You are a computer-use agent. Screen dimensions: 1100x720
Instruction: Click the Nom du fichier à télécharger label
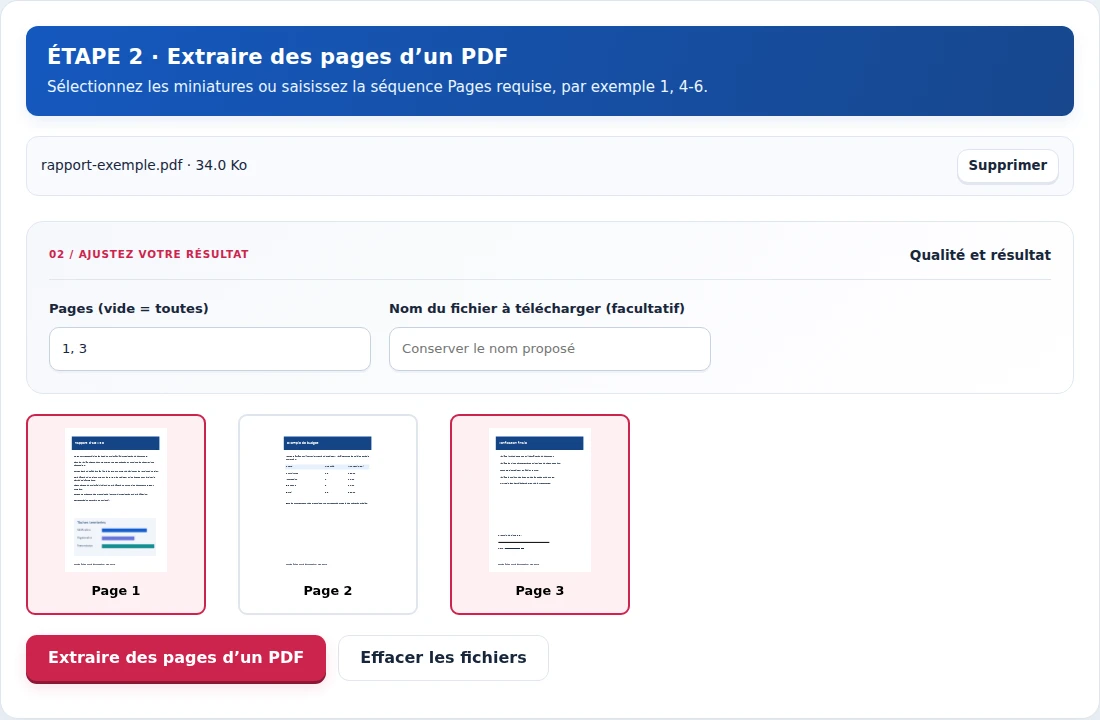coord(537,308)
